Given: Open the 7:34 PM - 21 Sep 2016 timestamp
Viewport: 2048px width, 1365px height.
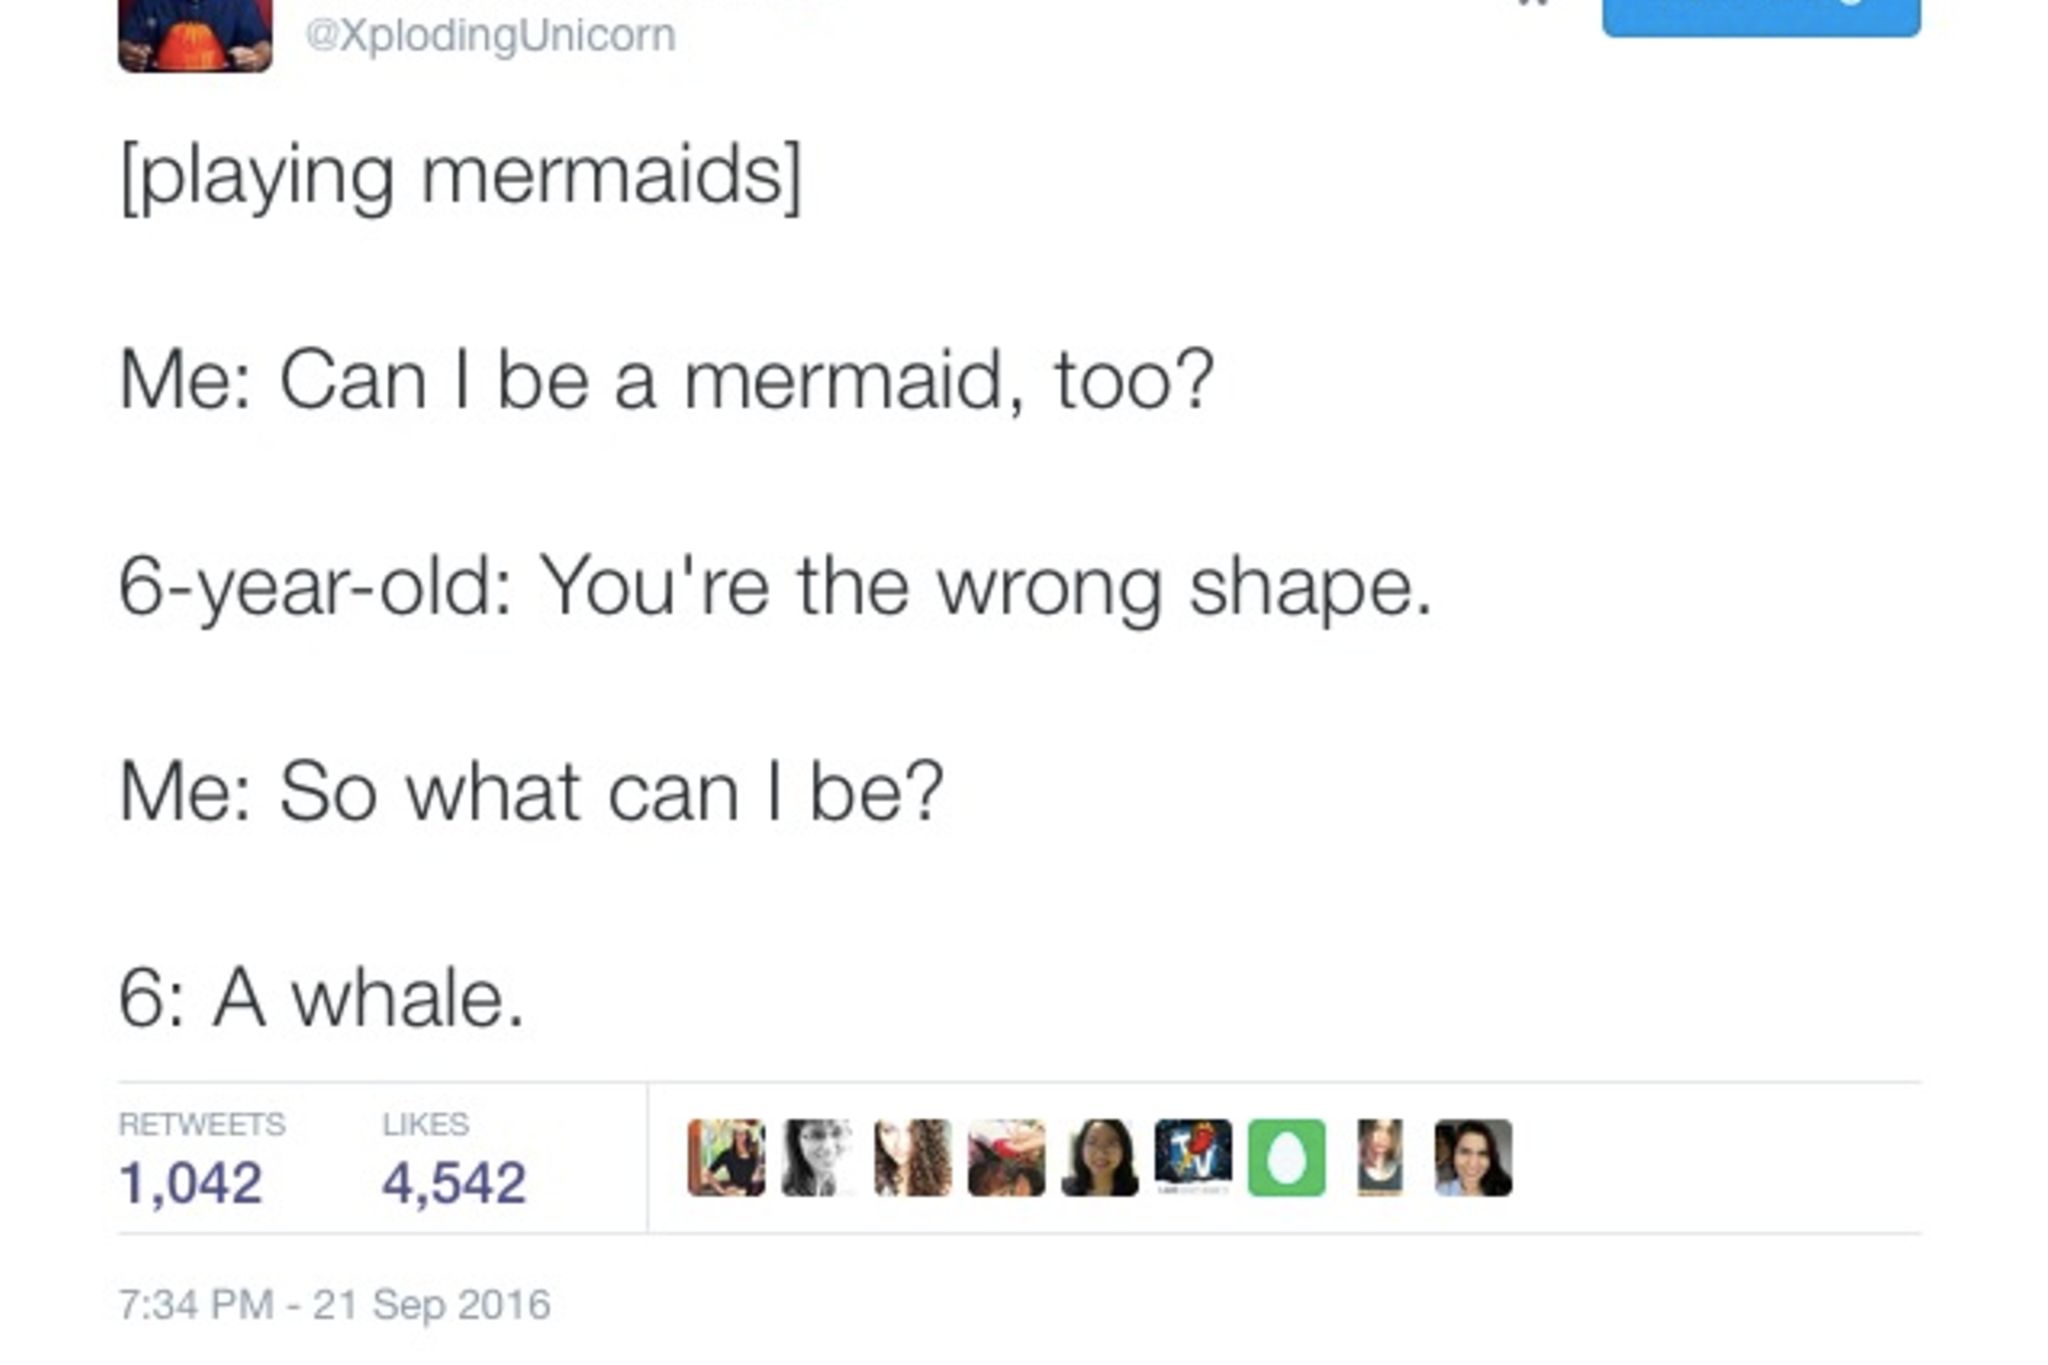Looking at the screenshot, I should pyautogui.click(x=334, y=1304).
